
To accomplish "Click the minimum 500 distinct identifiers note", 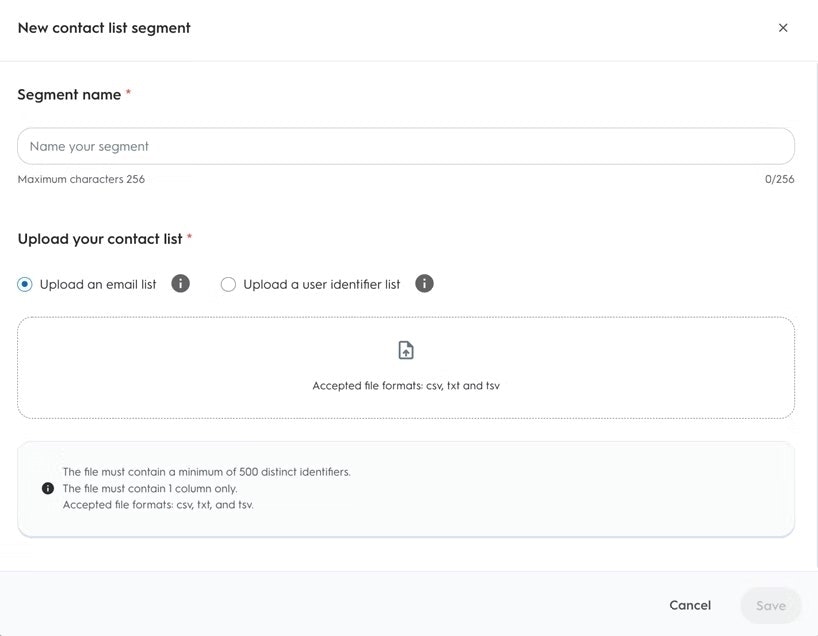I will pos(206,472).
